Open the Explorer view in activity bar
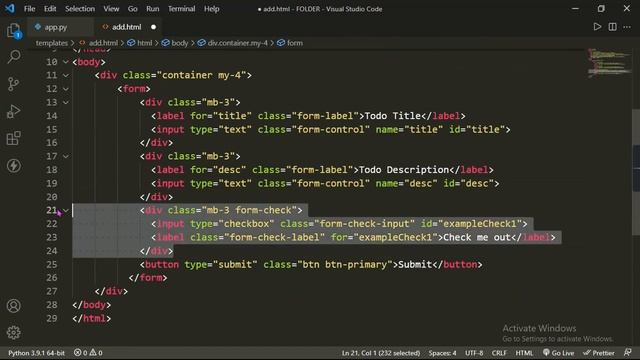Image resolution: width=640 pixels, height=360 pixels. (13, 30)
